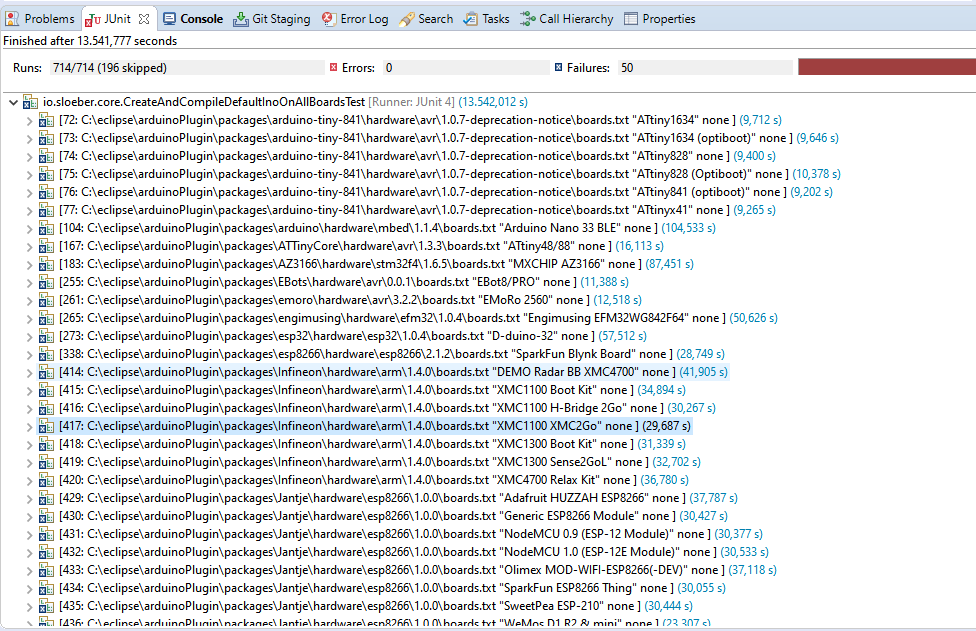Open the Tasks view tab
Image resolution: width=976 pixels, height=631 pixels.
click(x=487, y=19)
